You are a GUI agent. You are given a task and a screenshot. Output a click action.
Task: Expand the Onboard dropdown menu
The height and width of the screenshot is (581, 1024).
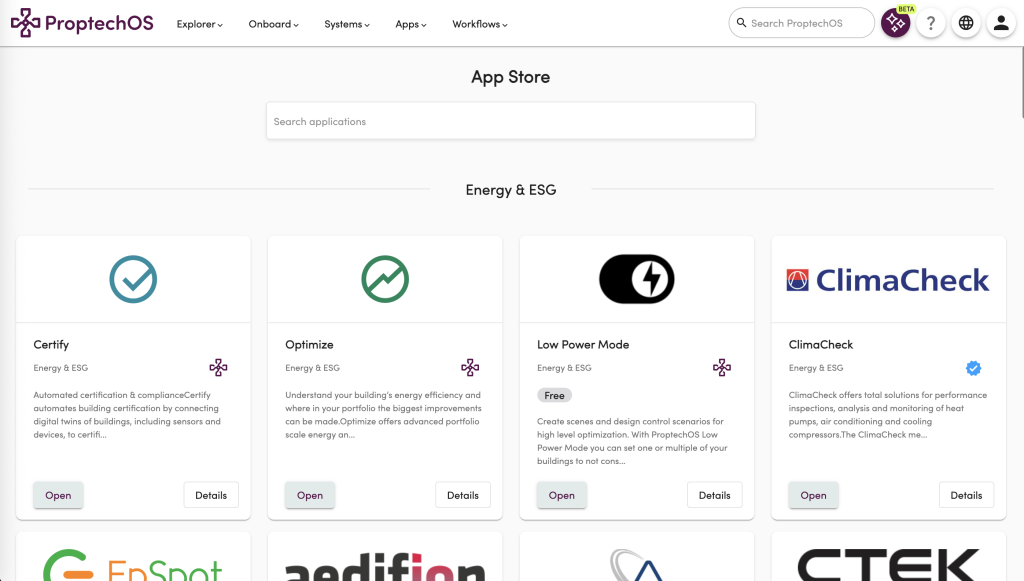273,24
